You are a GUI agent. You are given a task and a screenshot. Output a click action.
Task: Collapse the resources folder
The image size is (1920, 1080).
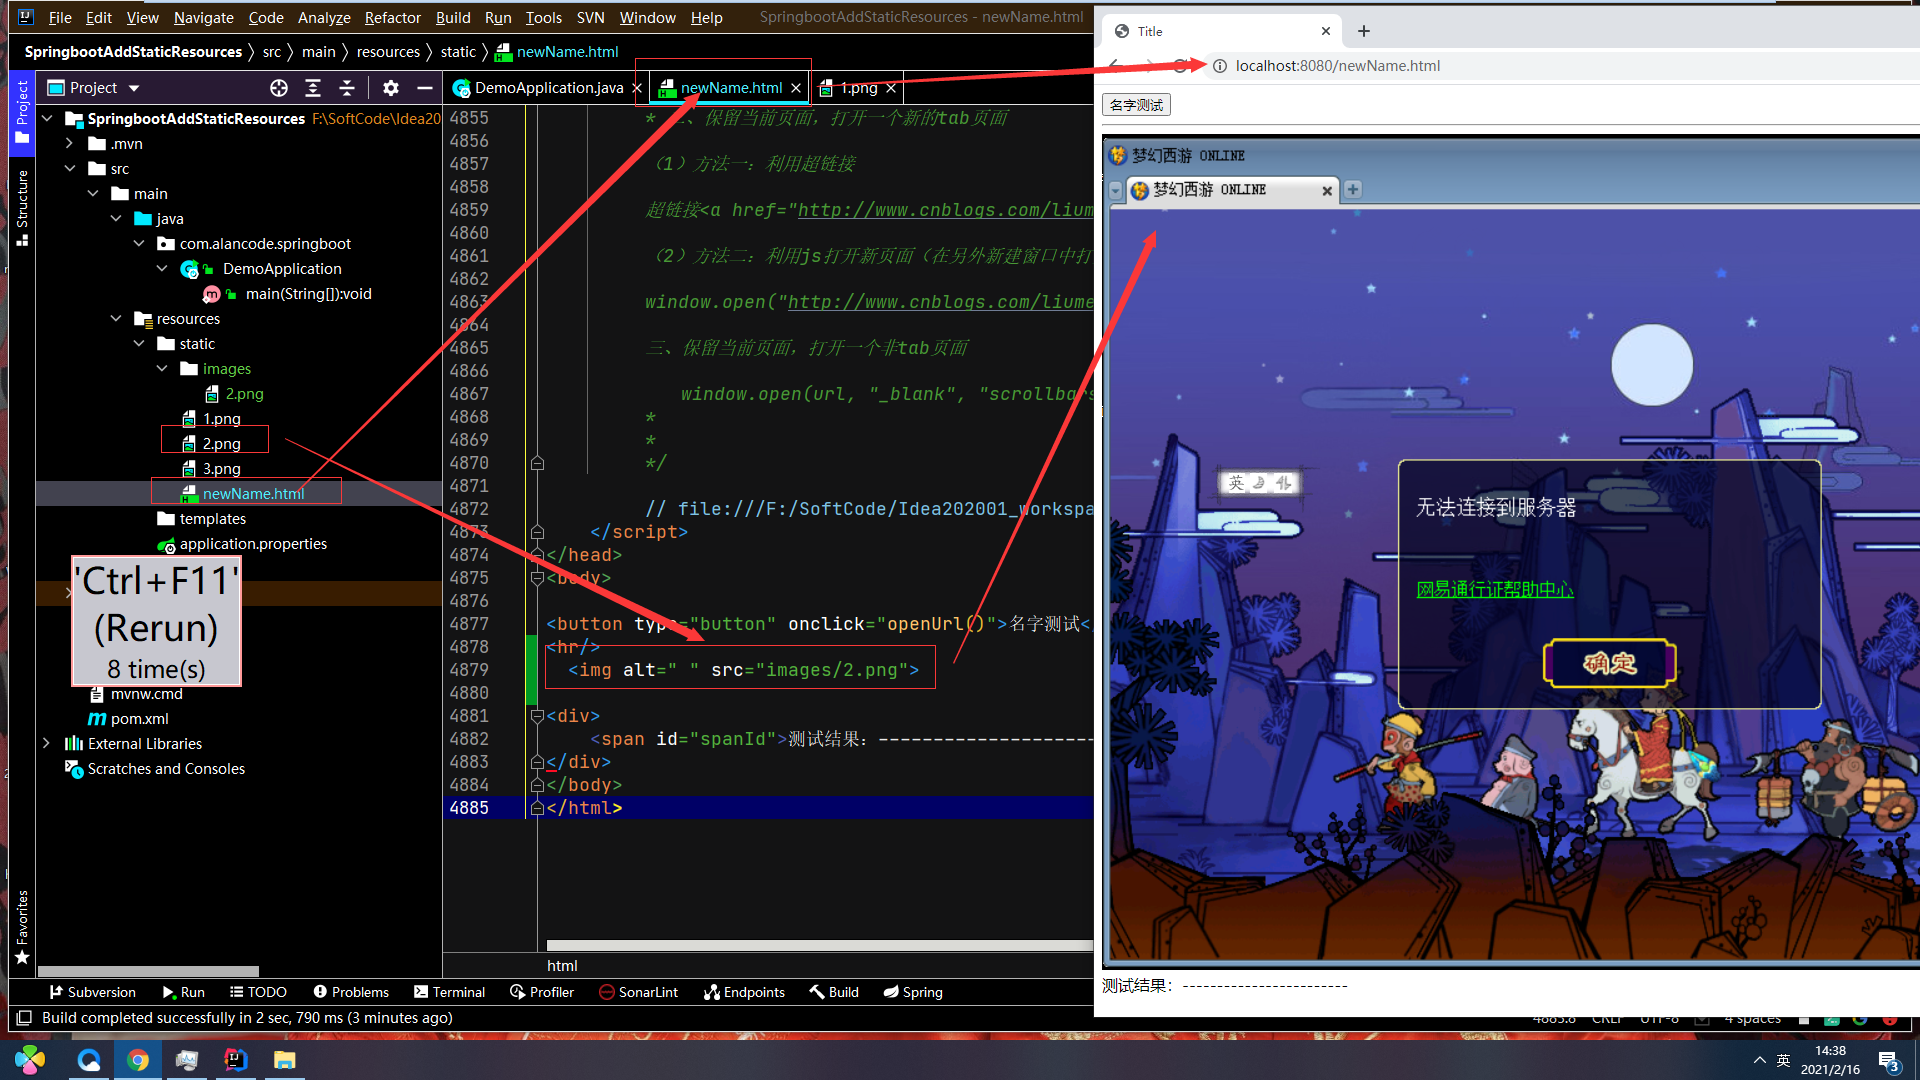click(x=116, y=318)
